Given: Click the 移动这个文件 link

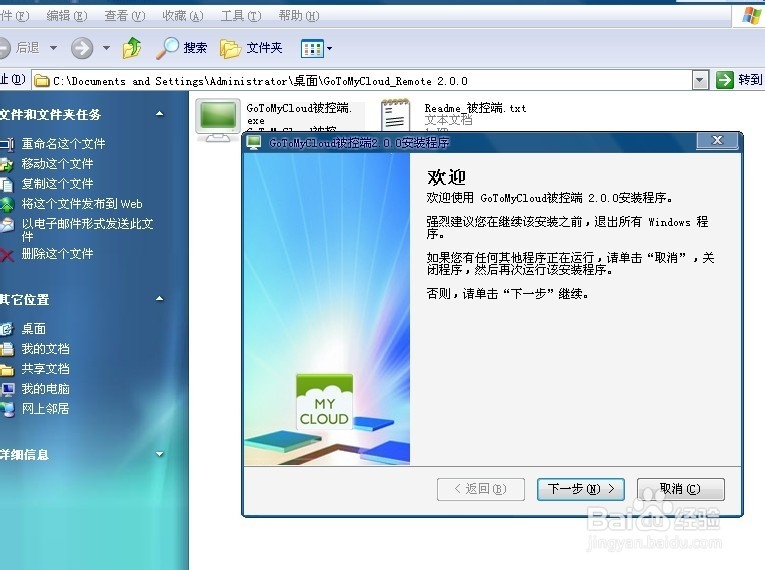Looking at the screenshot, I should [57, 164].
